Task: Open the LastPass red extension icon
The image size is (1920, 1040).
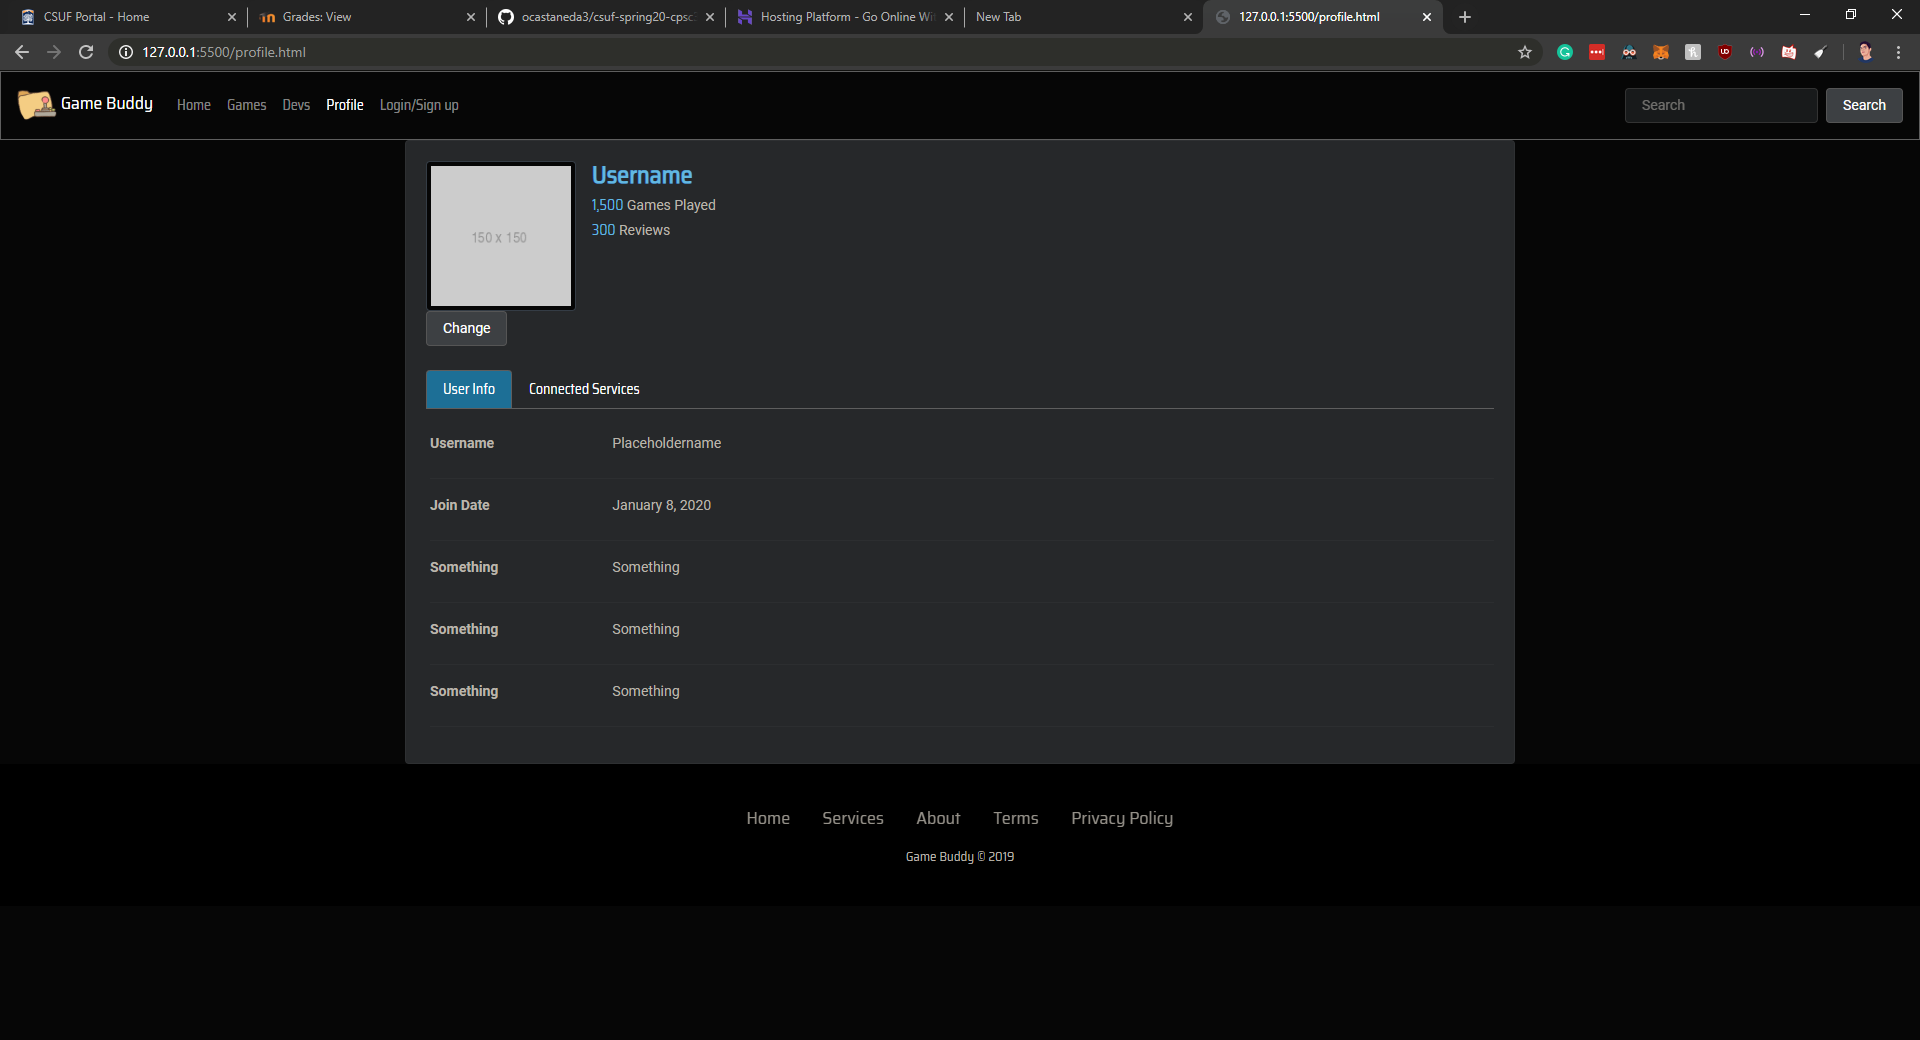Action: pos(1597,52)
